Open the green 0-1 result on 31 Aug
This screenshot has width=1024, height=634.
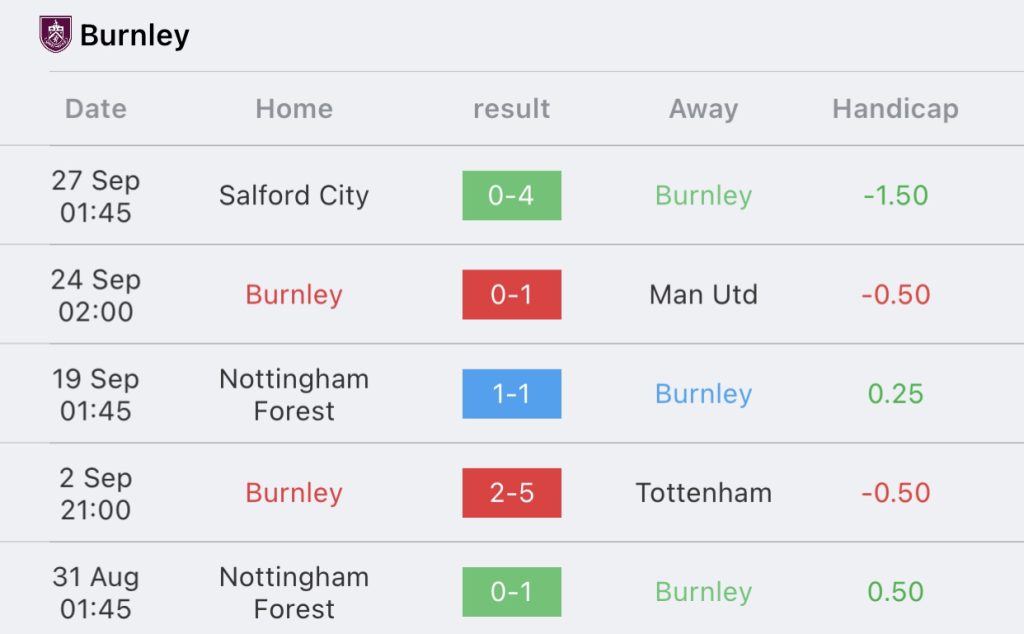511,592
